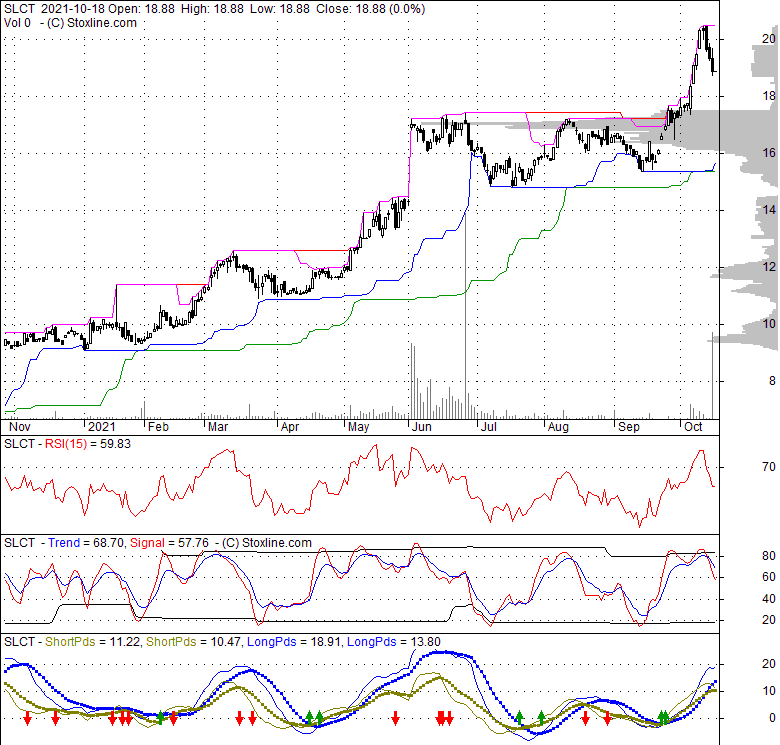Image resolution: width=780 pixels, height=745 pixels.
Task: Select the 'Oct' month label
Action: (x=693, y=427)
